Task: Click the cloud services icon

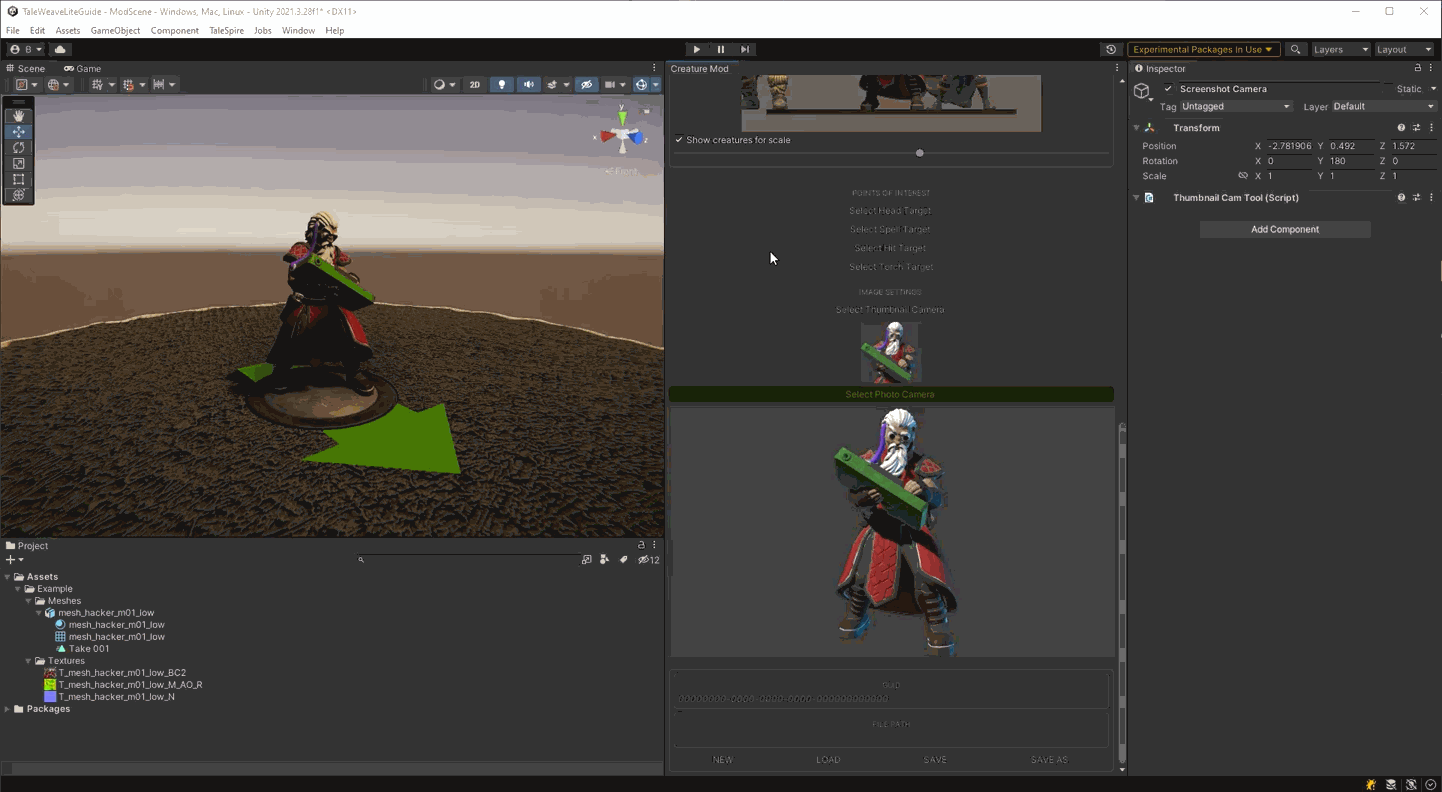Action: coord(60,49)
